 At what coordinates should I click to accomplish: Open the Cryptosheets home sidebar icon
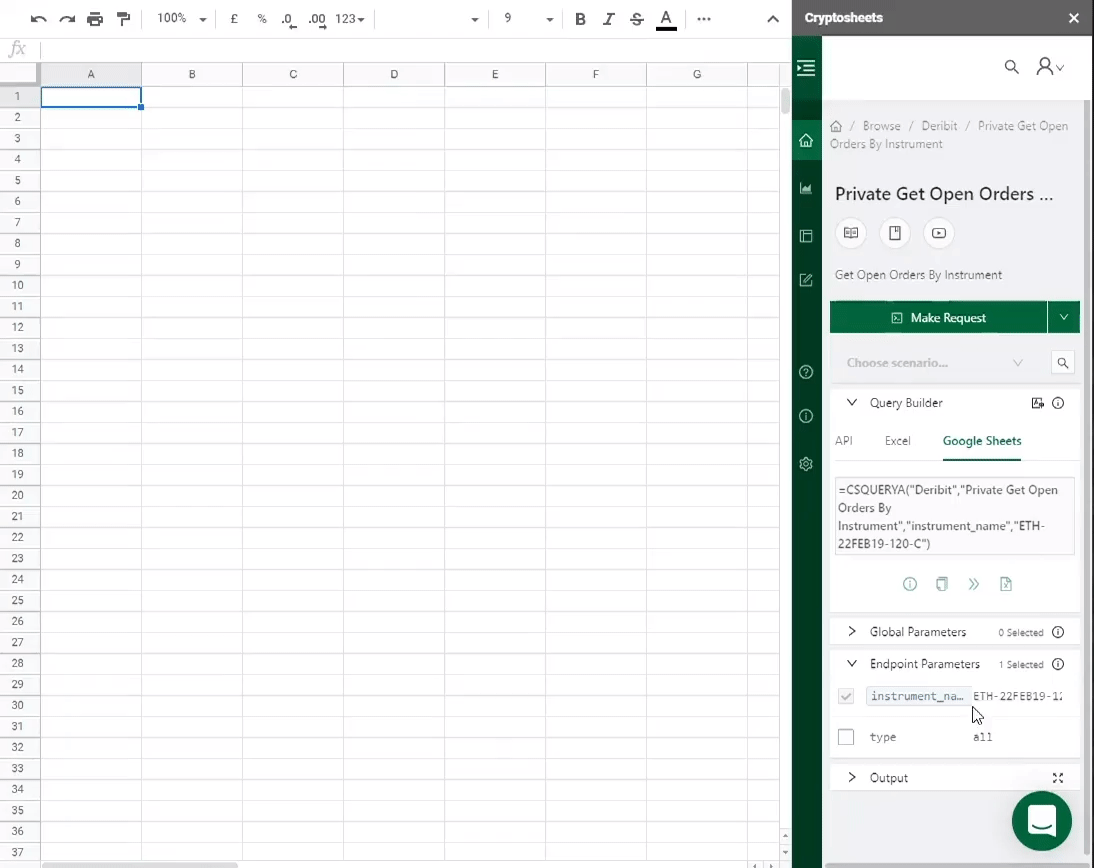click(806, 140)
